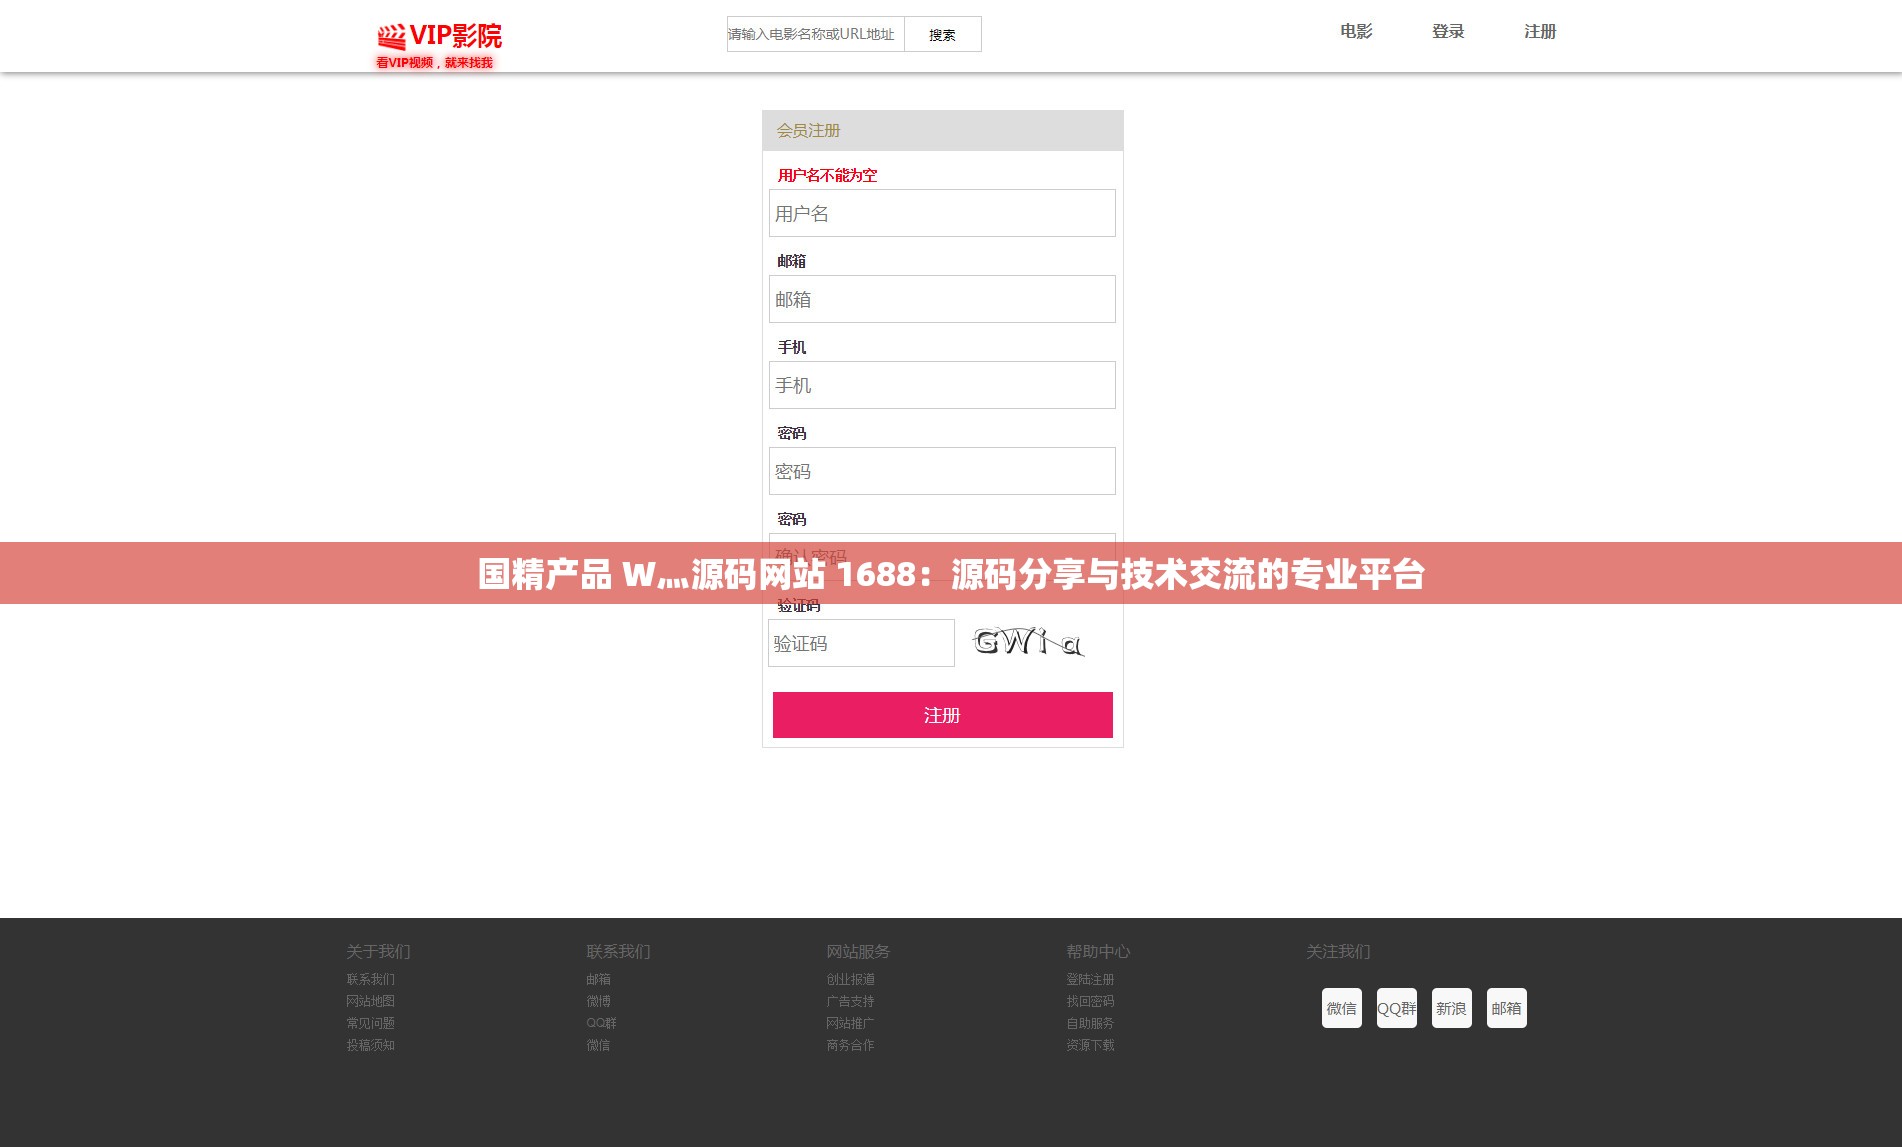Click the 用户名 username input field
This screenshot has width=1902, height=1147.
click(x=941, y=213)
